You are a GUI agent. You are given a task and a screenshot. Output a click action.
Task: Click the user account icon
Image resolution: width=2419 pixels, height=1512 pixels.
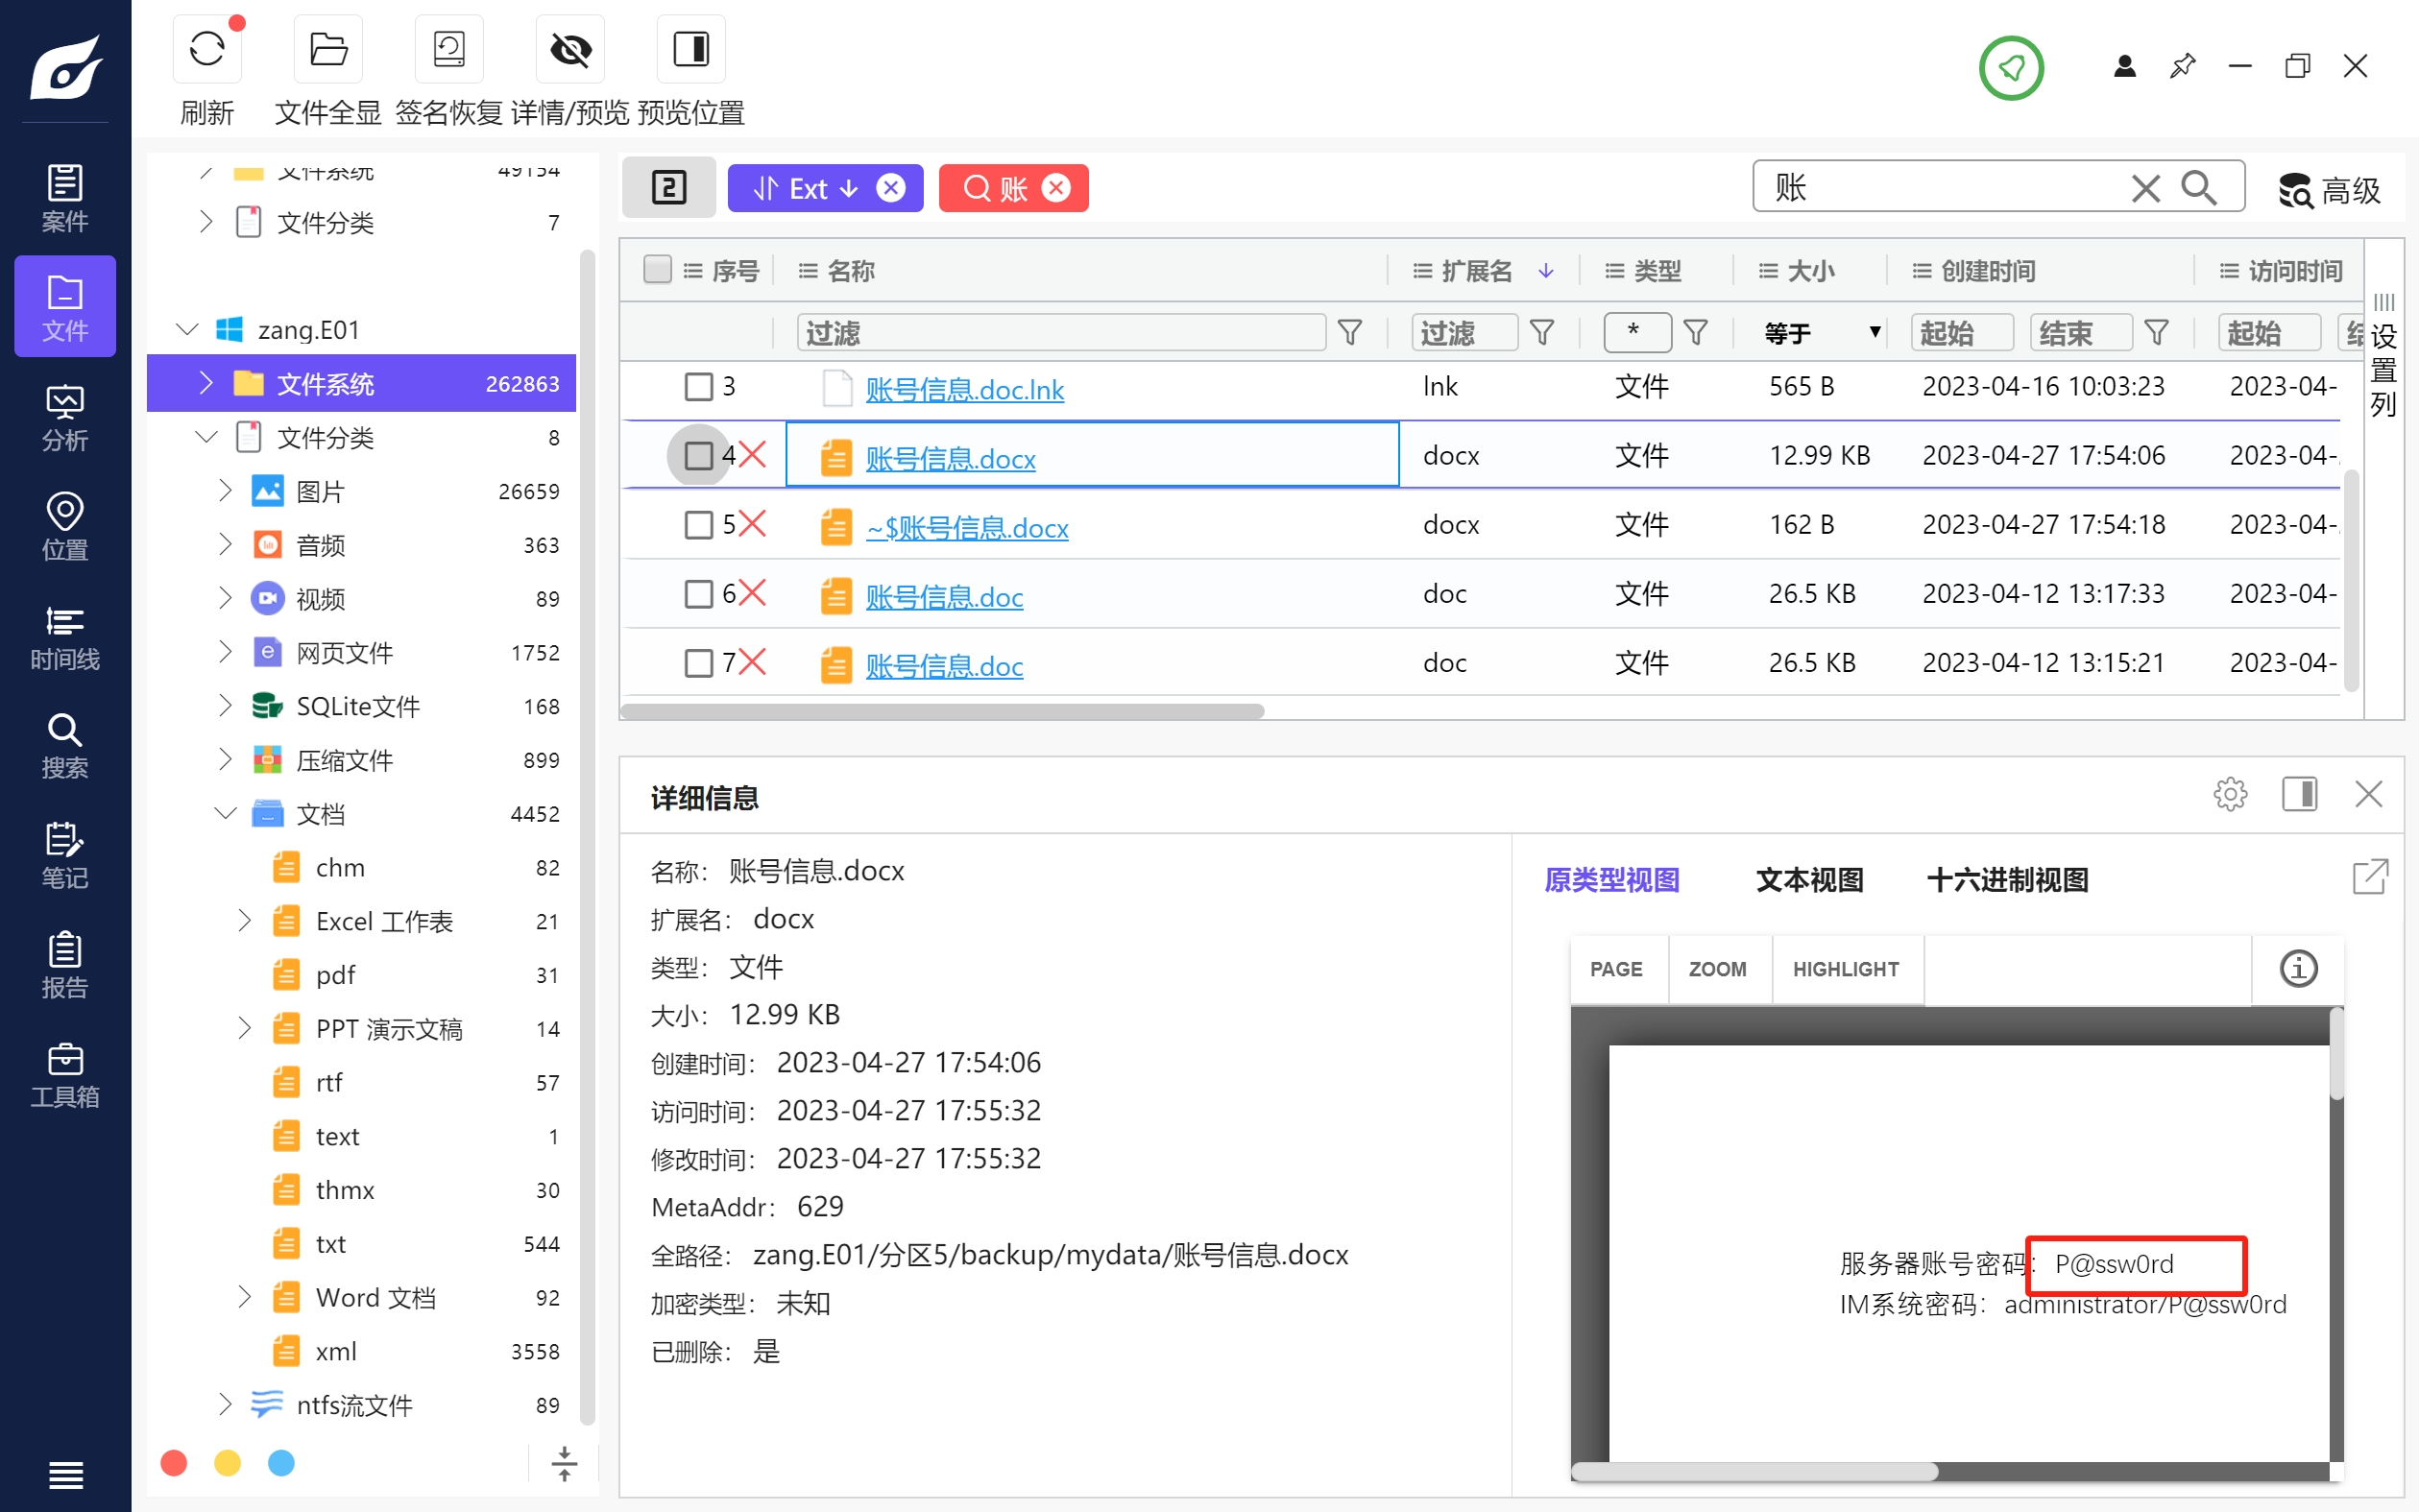2125,66
